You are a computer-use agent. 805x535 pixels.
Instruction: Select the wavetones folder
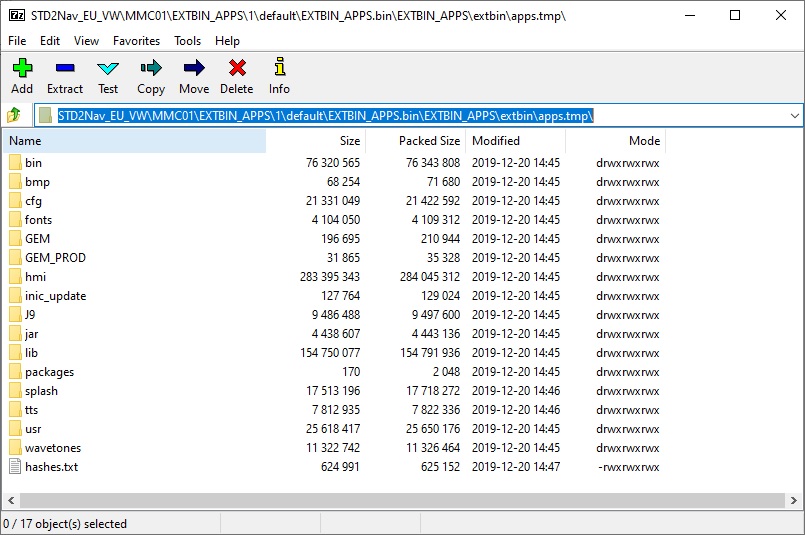[x=53, y=448]
